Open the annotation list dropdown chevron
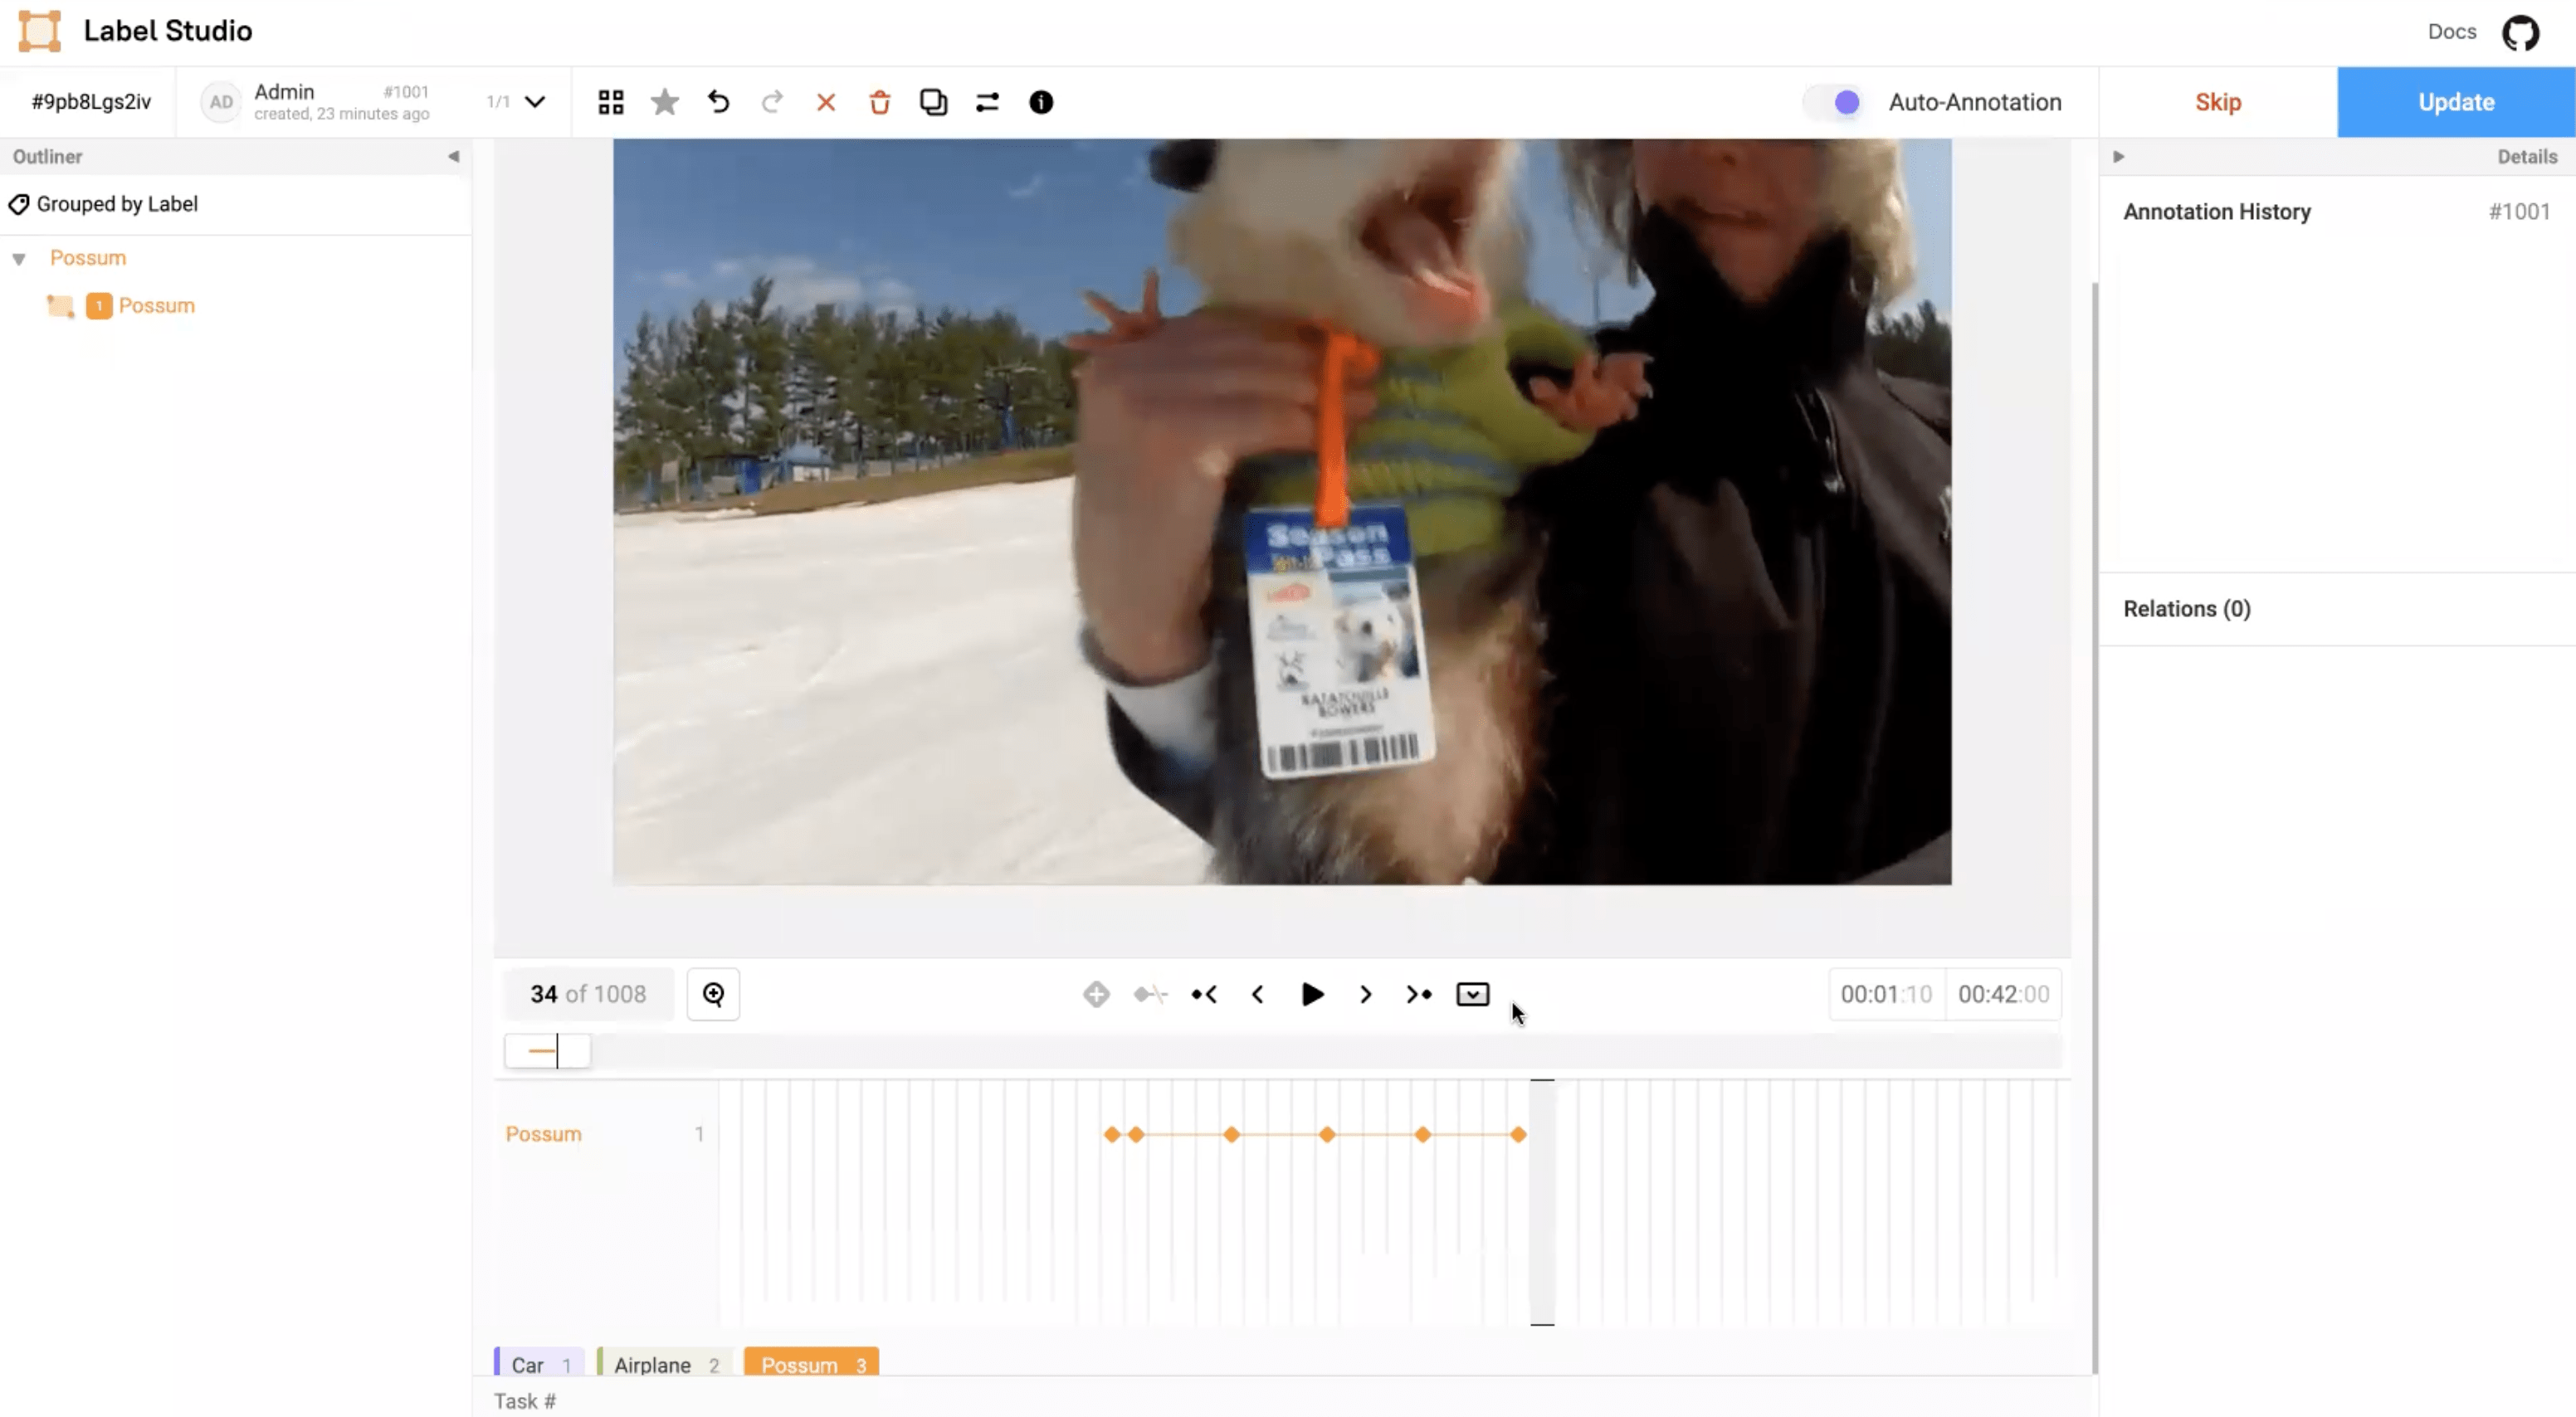The image size is (2576, 1417). [x=535, y=102]
